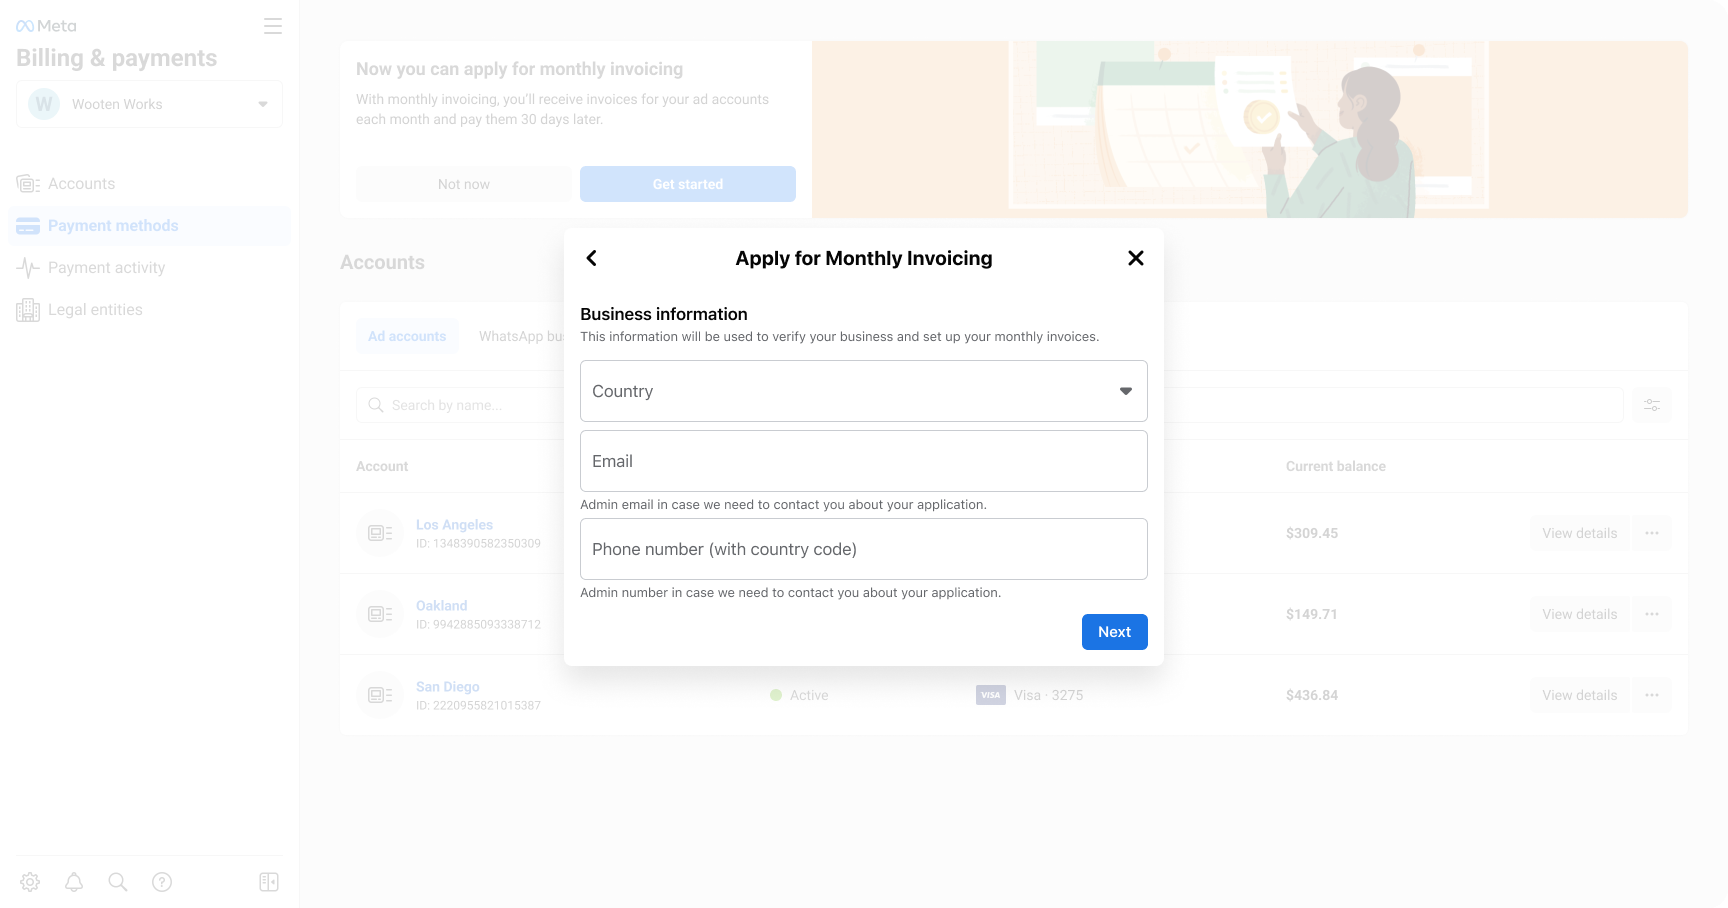The image size is (1728, 908).
Task: View details for the $149.71 account
Action: pyautogui.click(x=1580, y=614)
